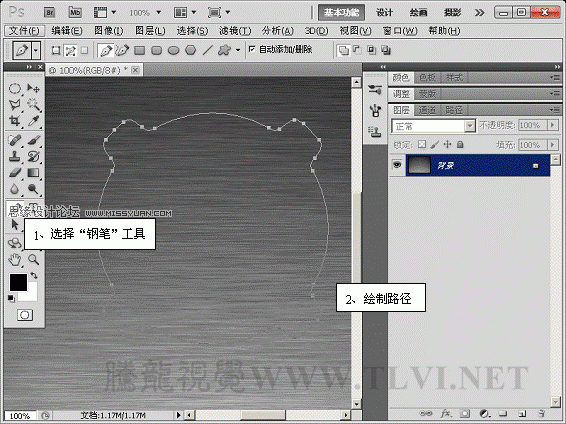Viewport: 566px width, 424px height.
Task: Open the File menu
Action: (24, 31)
